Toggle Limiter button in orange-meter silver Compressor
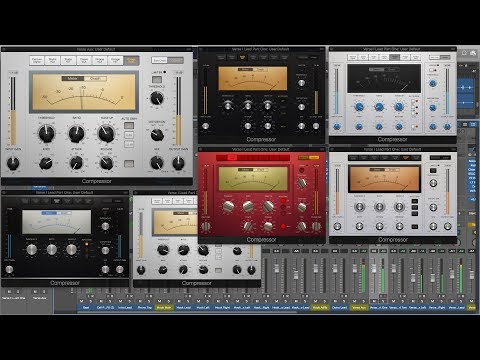Image resolution: width=480 pixels, height=360 pixels. coord(433,171)
